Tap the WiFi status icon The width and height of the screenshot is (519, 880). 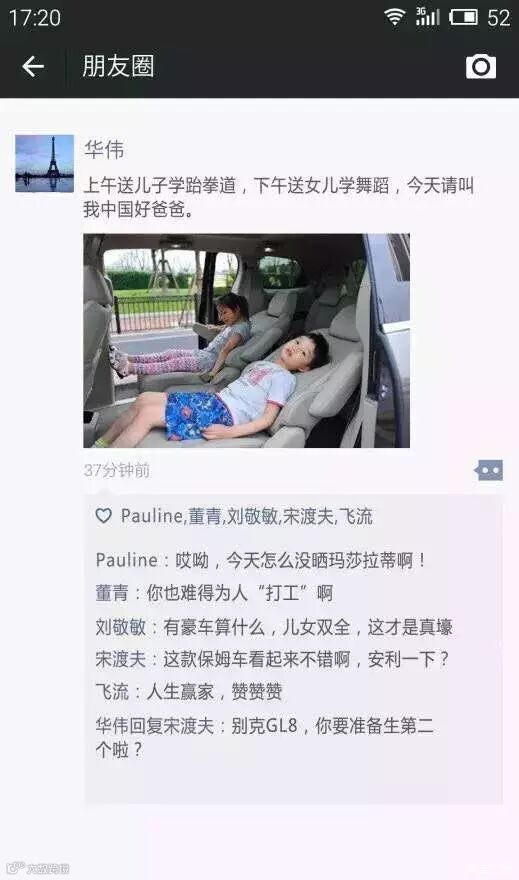[394, 17]
